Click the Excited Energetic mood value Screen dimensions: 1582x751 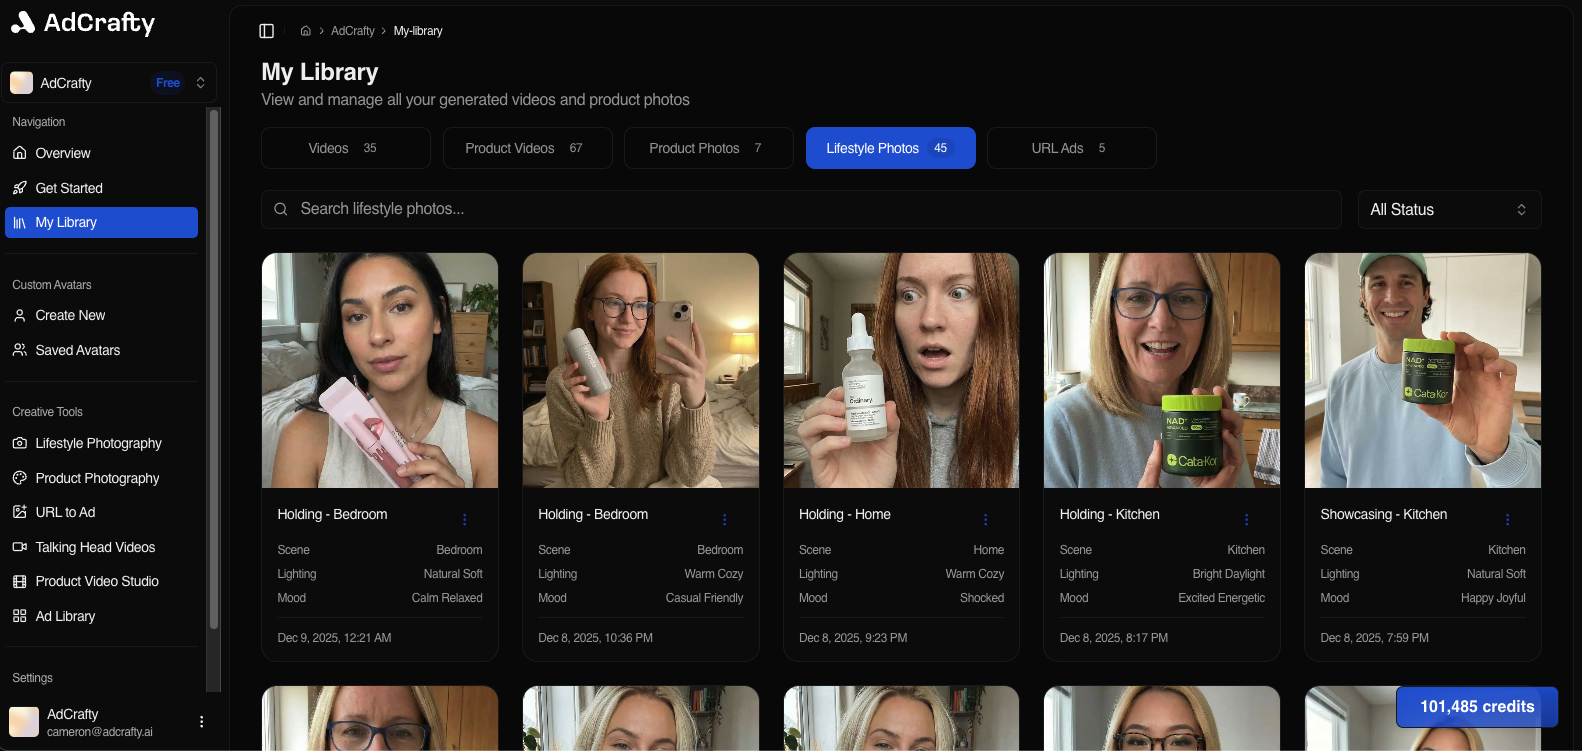1221,598
